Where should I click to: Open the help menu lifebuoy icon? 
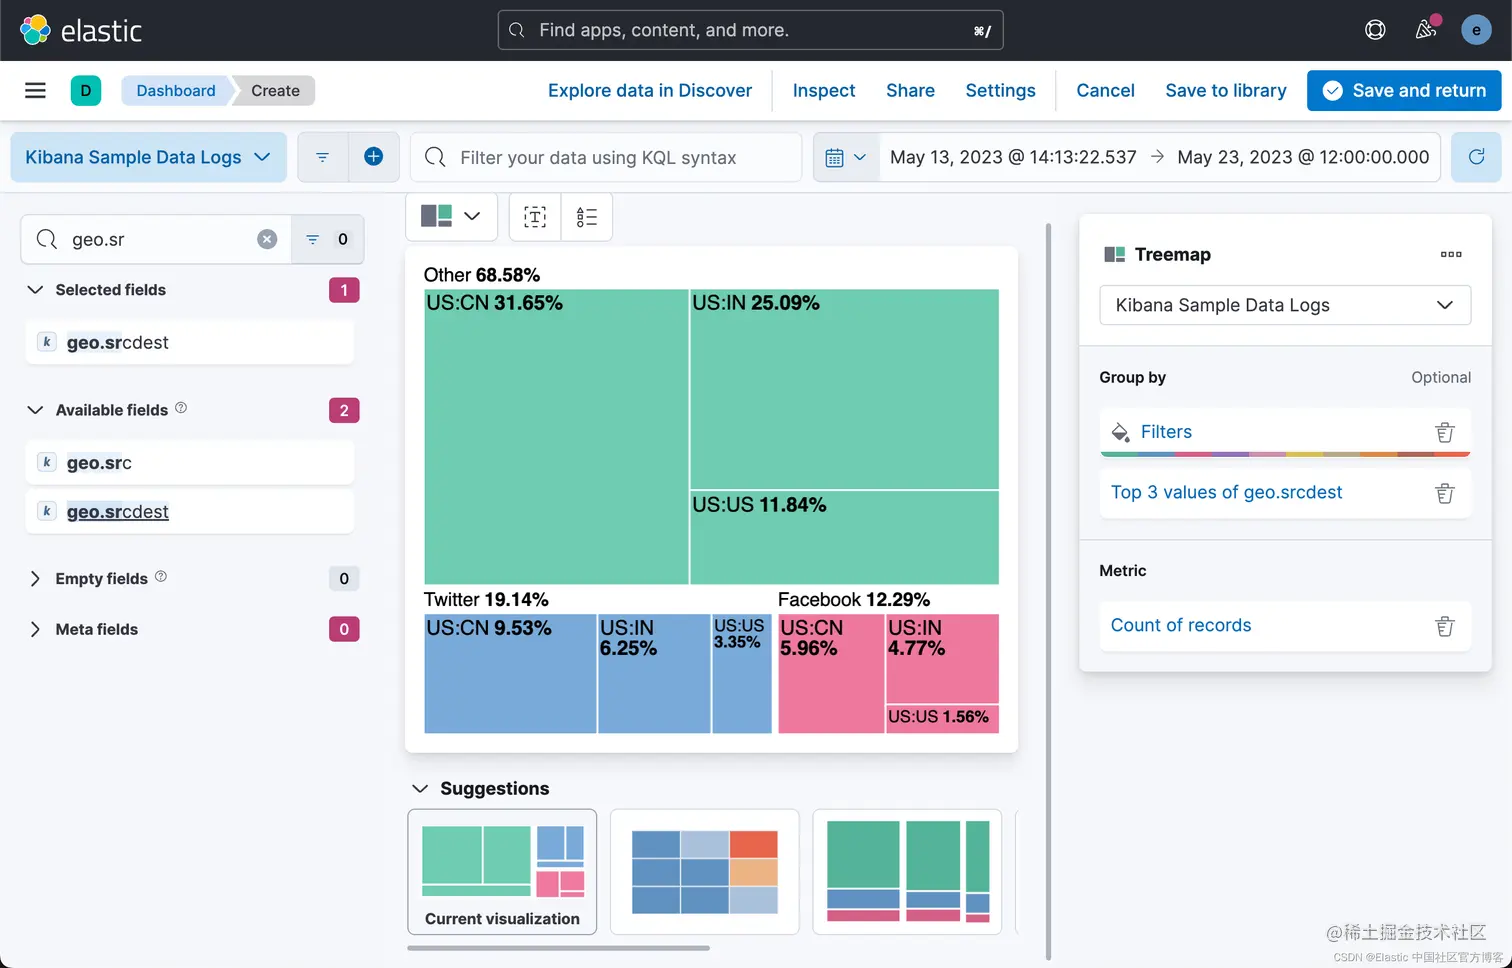point(1375,30)
